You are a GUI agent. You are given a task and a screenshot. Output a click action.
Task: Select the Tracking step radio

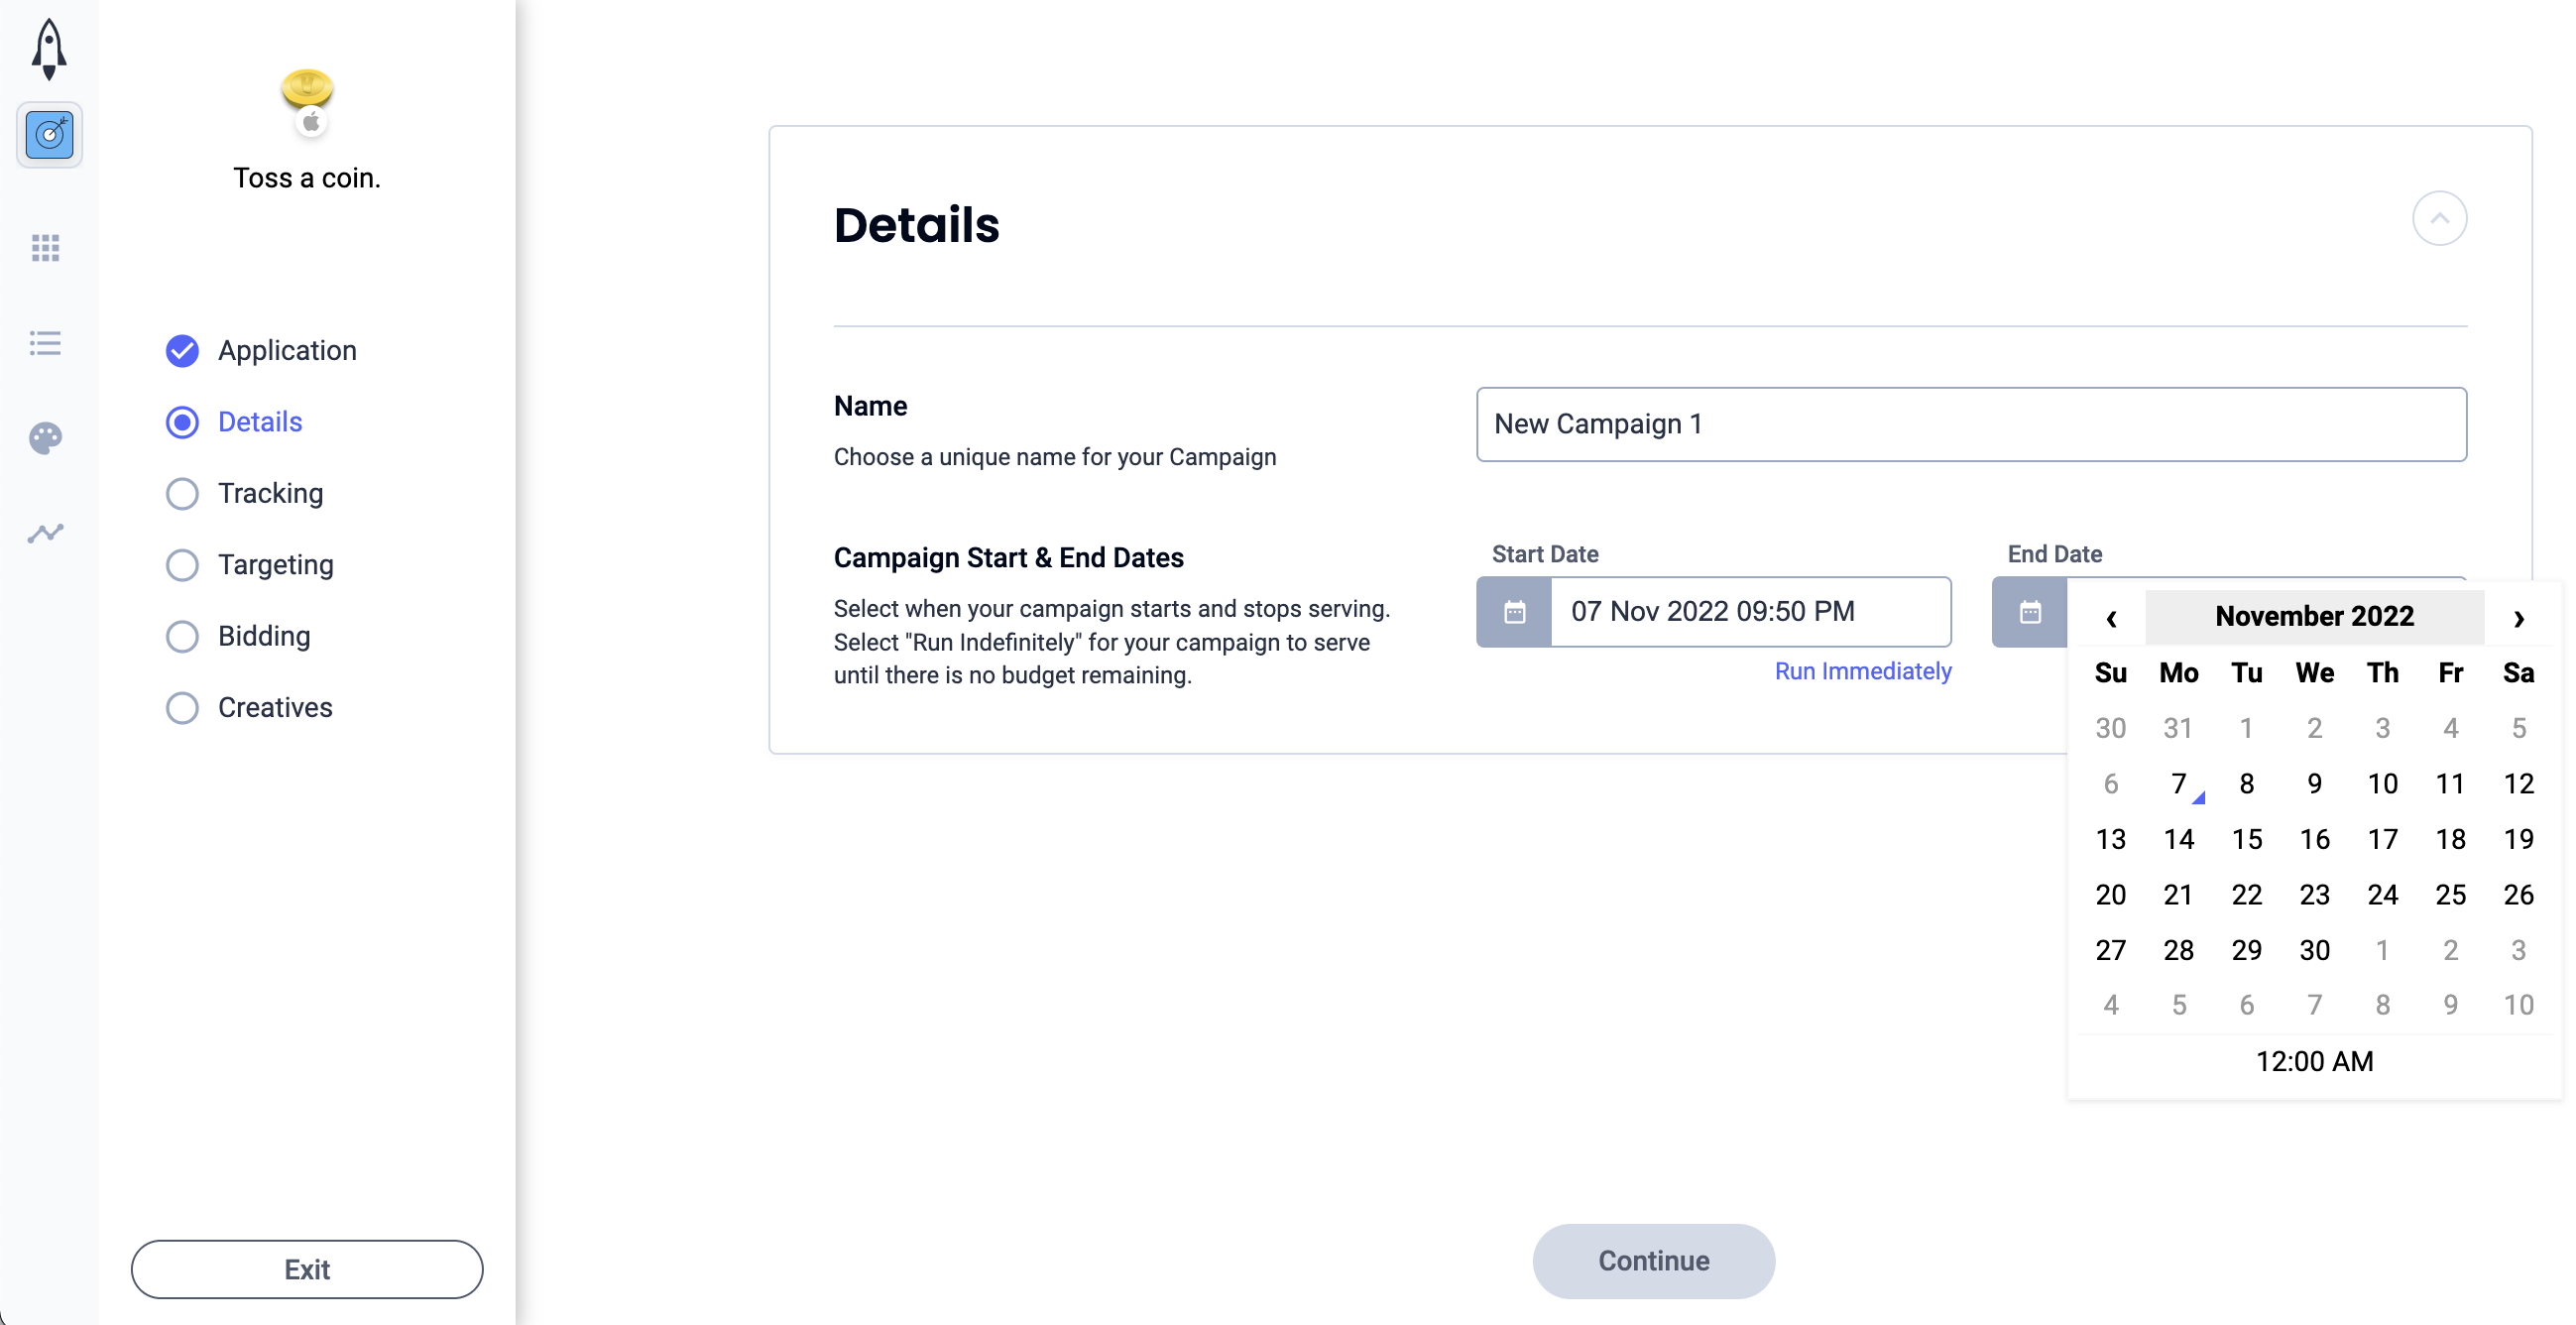(182, 493)
